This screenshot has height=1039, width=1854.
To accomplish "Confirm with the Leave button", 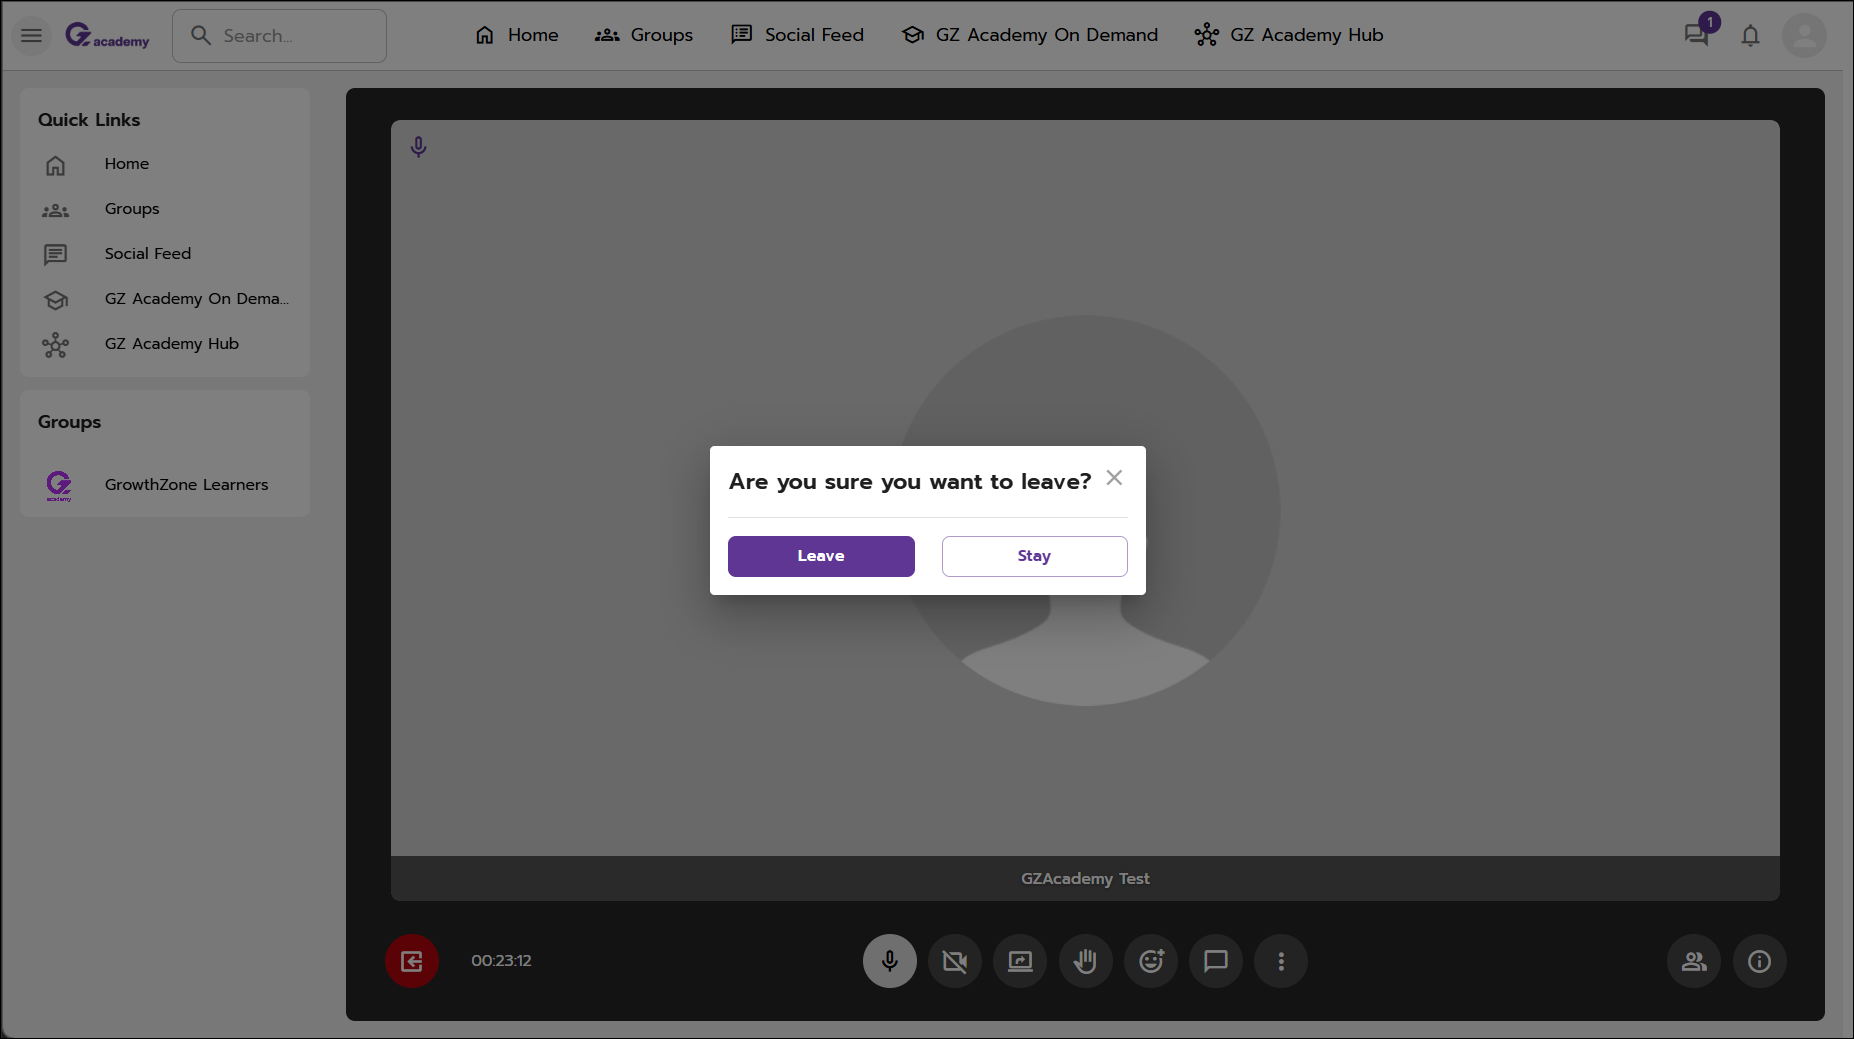I will coord(821,556).
